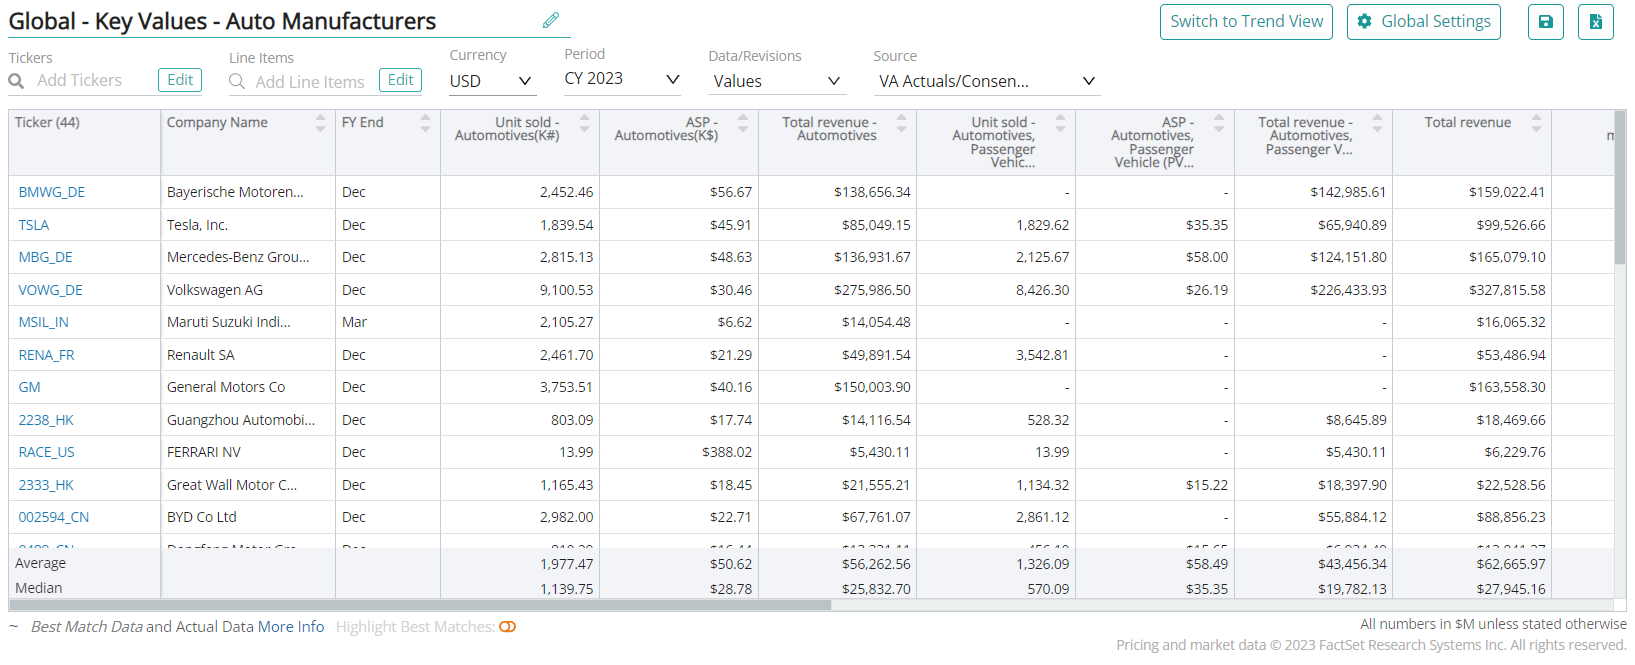Open the Data/Revisions Values dropdown

tap(777, 81)
